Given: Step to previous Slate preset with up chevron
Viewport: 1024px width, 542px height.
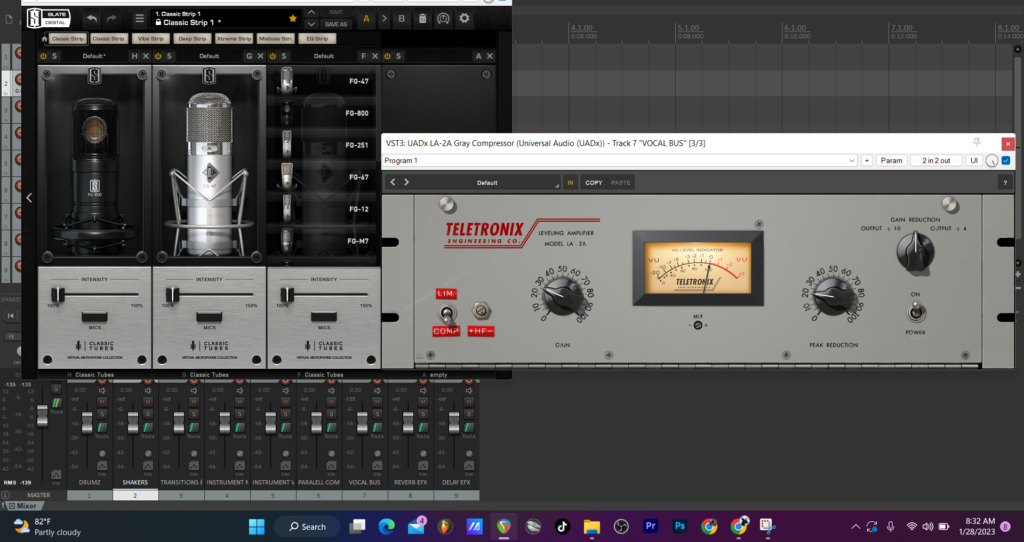Looking at the screenshot, I should (x=312, y=12).
